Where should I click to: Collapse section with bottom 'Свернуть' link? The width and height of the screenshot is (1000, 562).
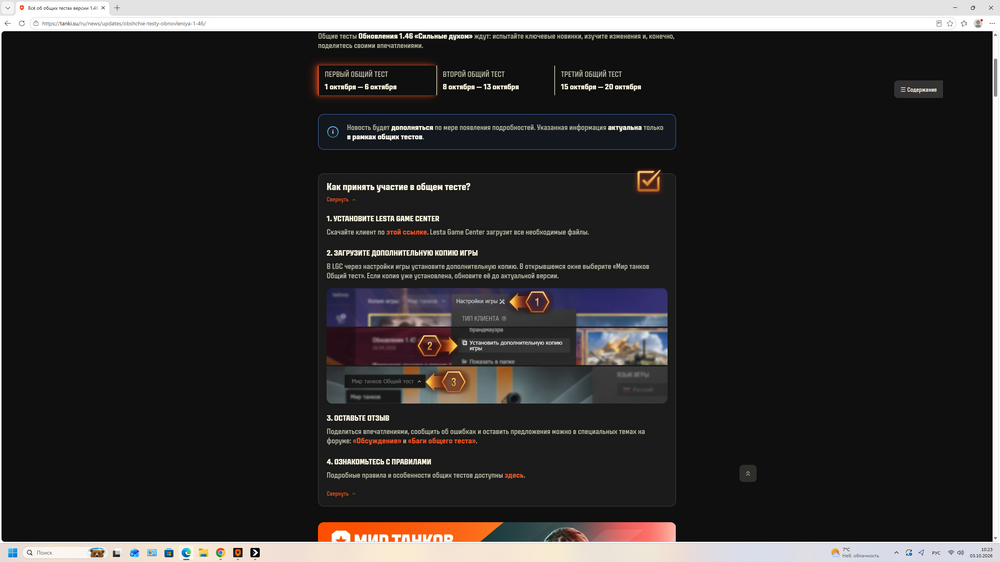[x=341, y=494]
